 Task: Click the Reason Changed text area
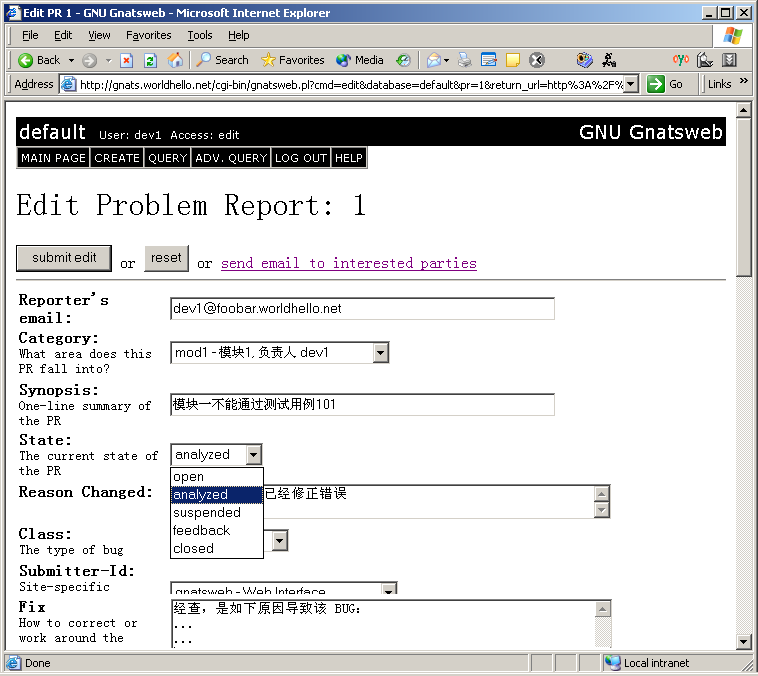tap(428, 501)
